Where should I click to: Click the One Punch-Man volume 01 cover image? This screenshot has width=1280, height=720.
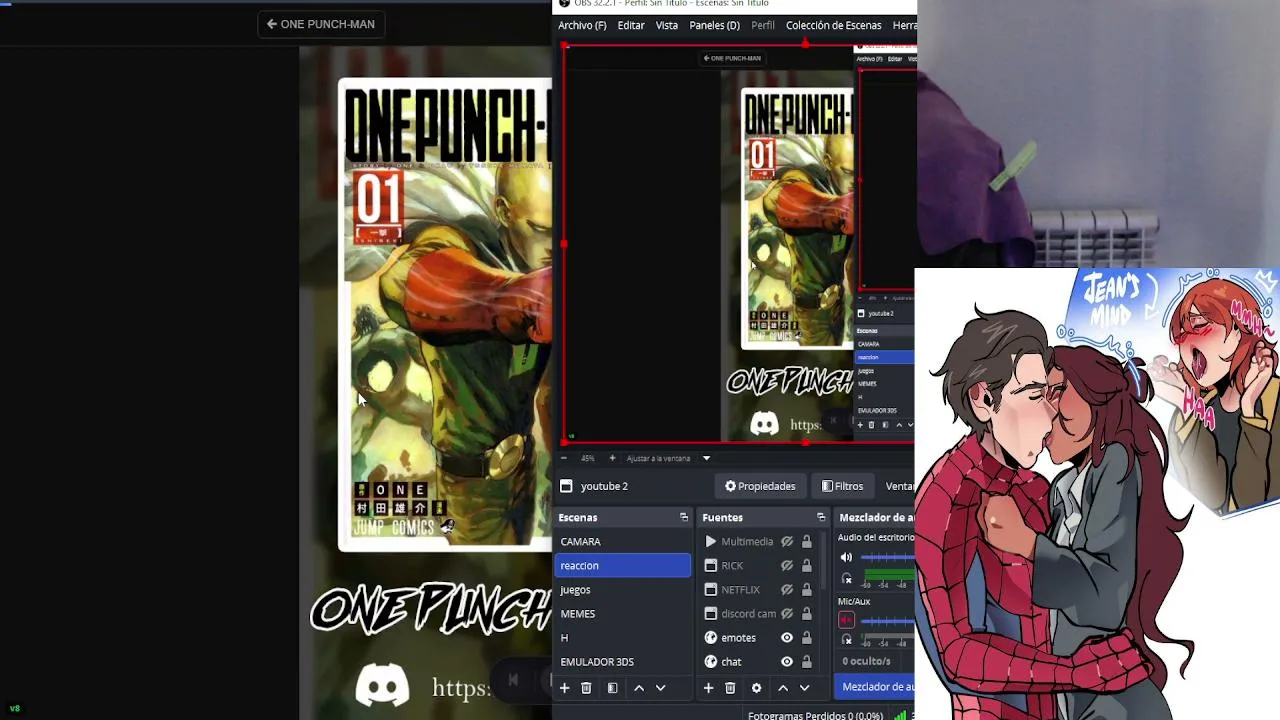tap(445, 314)
